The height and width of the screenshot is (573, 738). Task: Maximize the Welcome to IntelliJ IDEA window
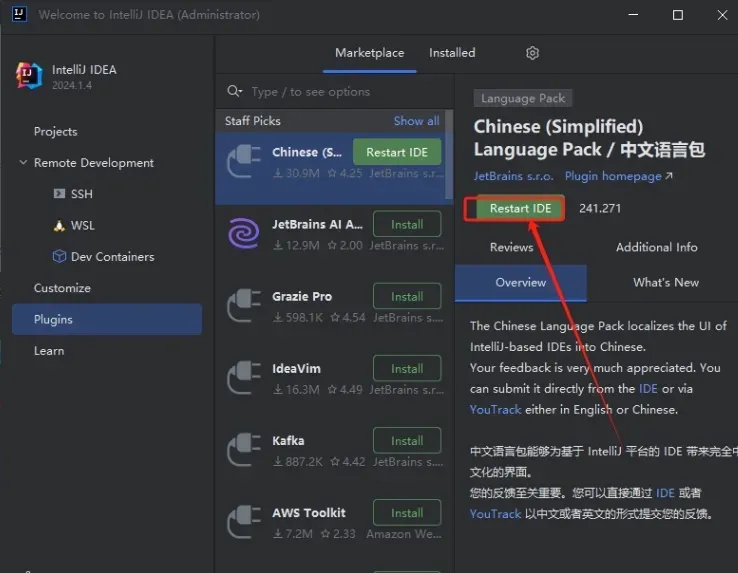[x=677, y=15]
